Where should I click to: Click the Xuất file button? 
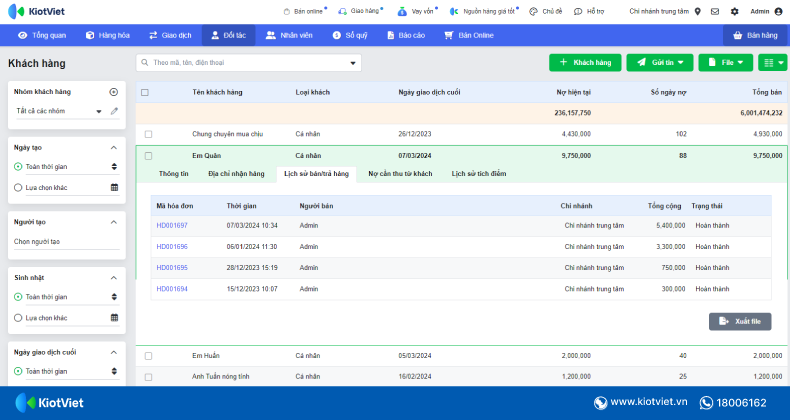740,321
